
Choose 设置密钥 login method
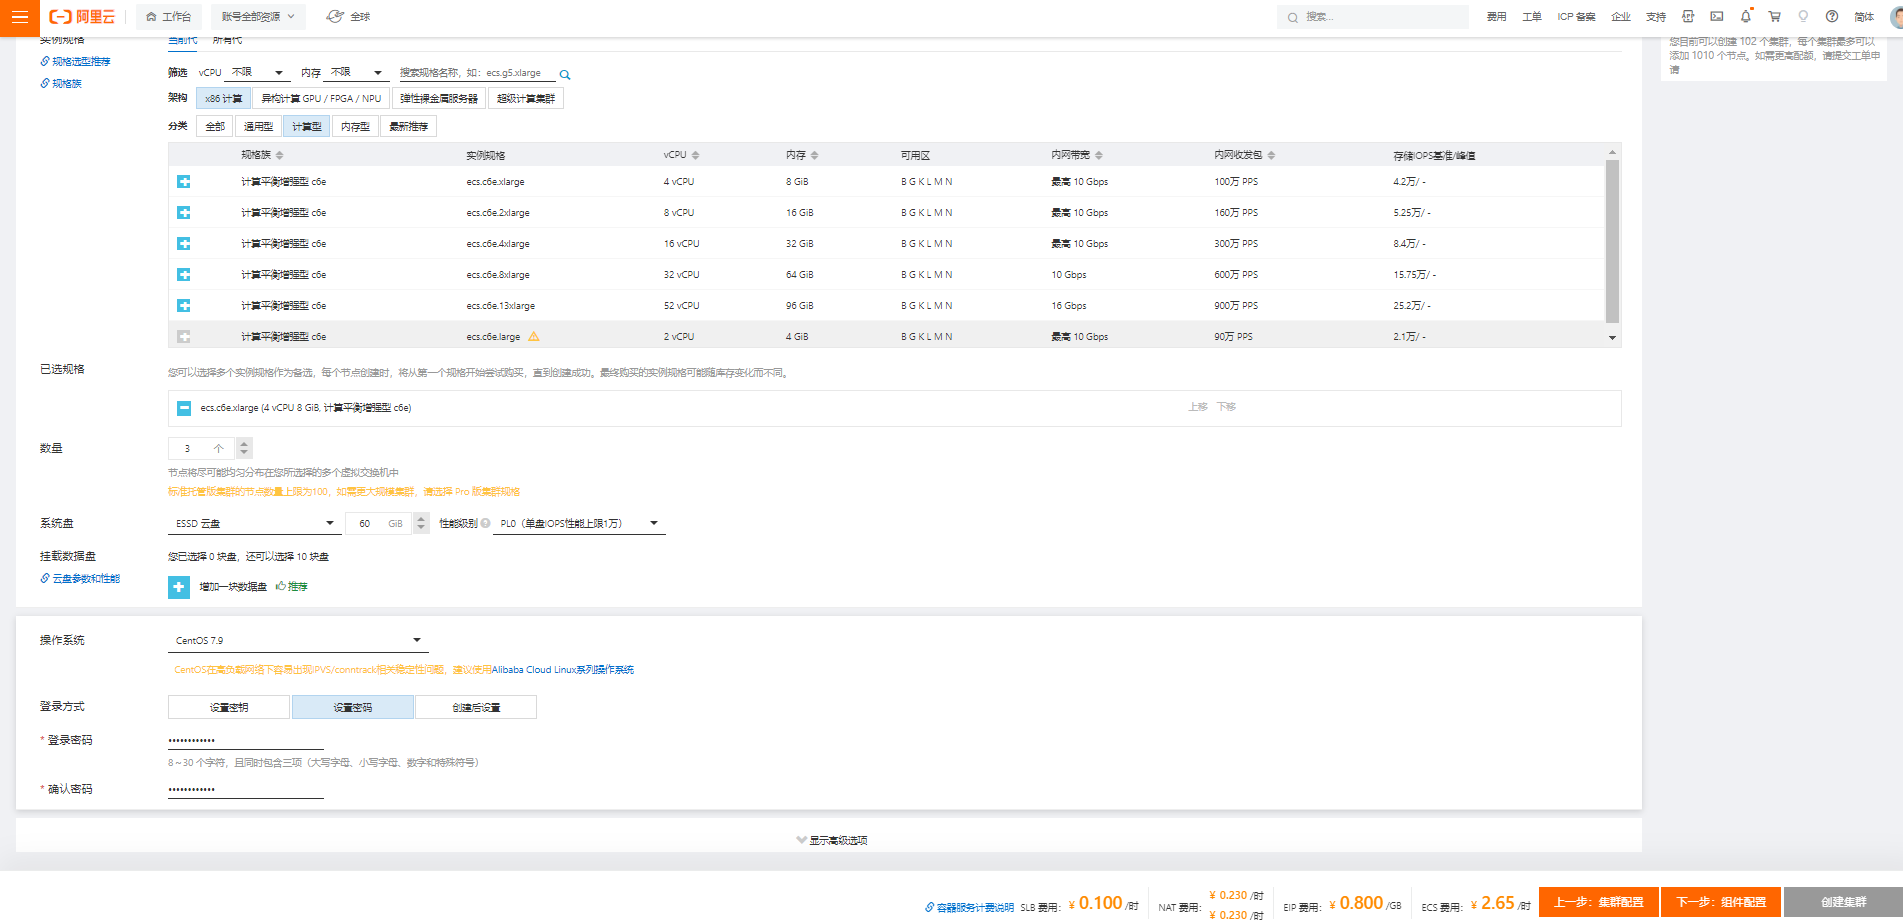click(229, 708)
